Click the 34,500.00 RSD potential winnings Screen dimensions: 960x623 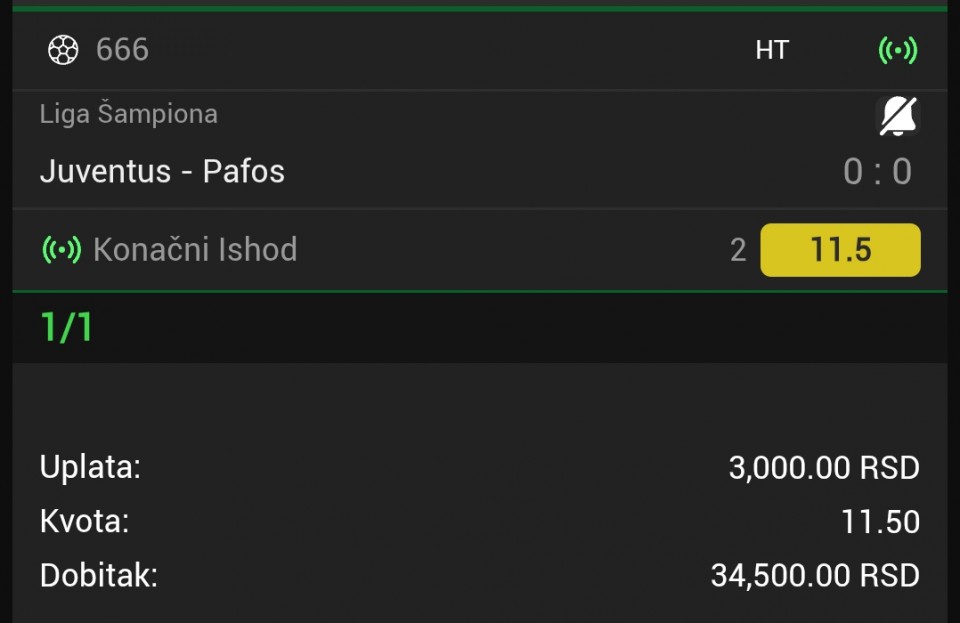(814, 575)
